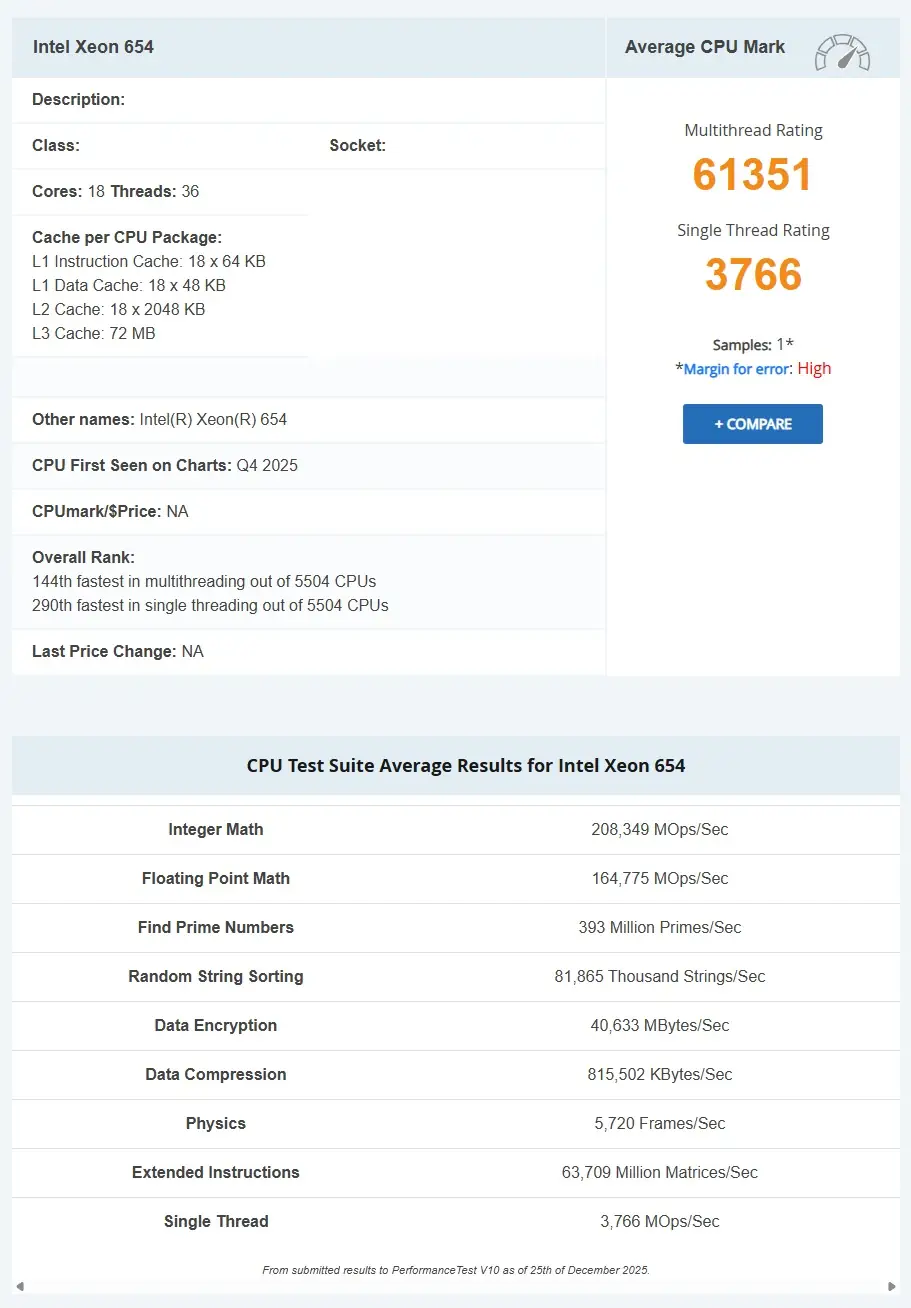
Task: Click the red High margin value
Action: click(x=814, y=369)
